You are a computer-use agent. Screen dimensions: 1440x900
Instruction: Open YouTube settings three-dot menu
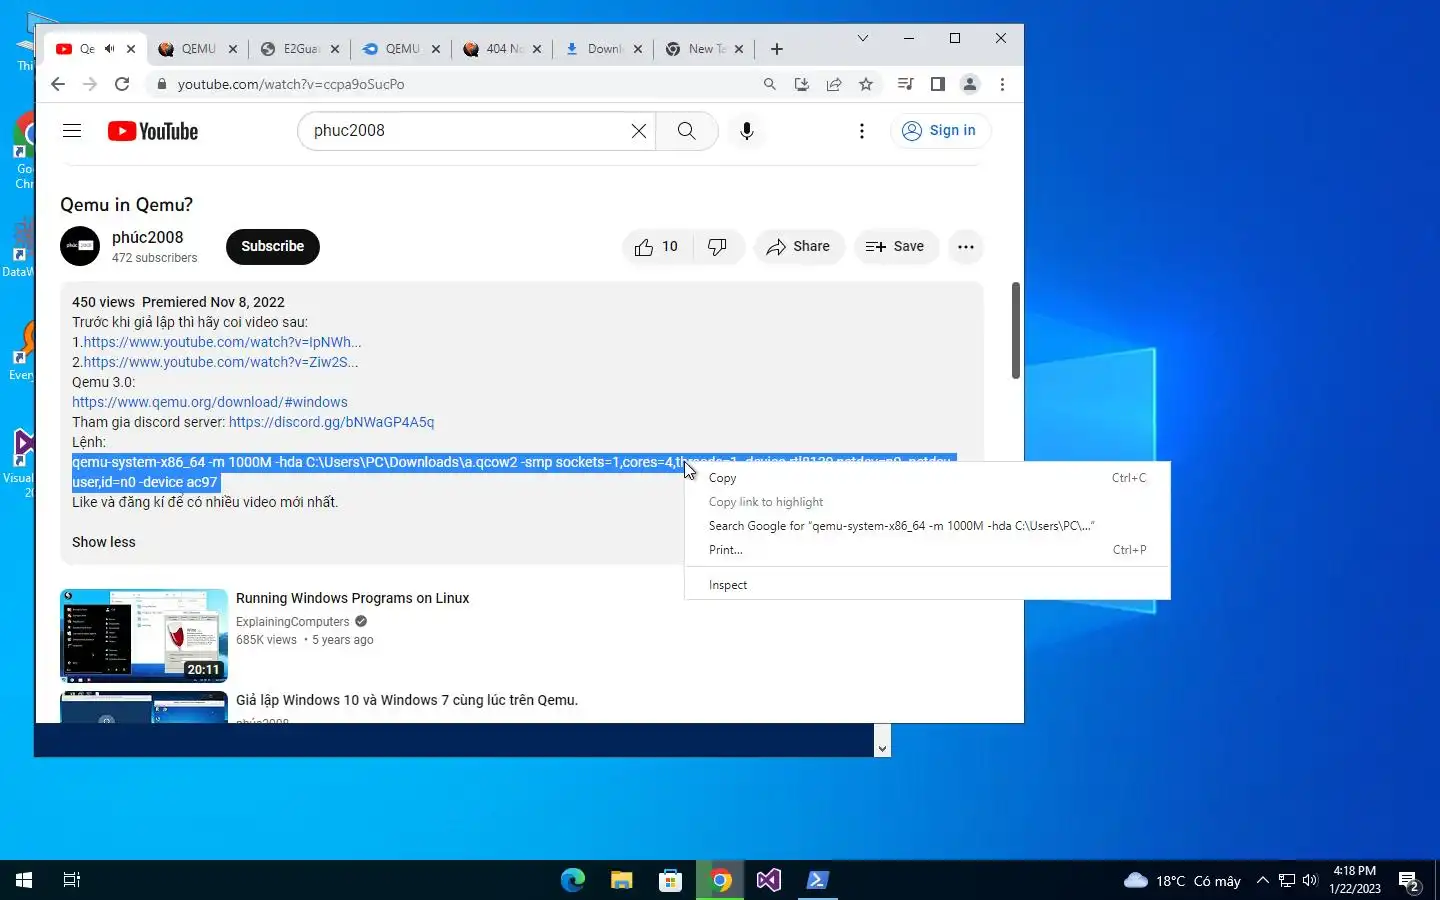[x=862, y=131]
